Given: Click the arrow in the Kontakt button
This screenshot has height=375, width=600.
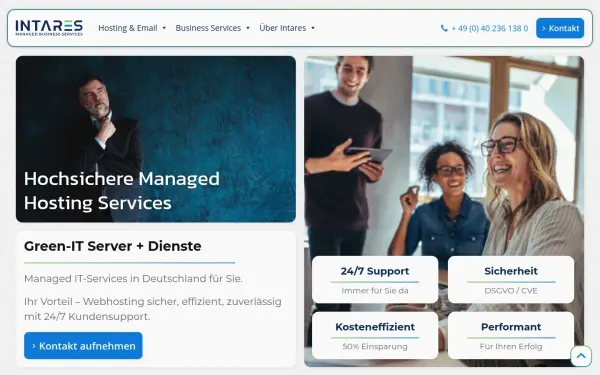Looking at the screenshot, I should 544,28.
